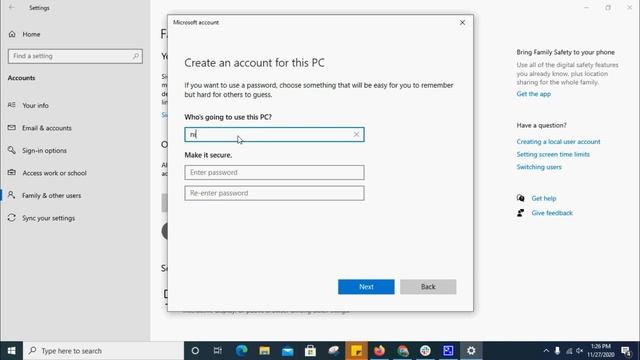Switch to Slack in the taskbar

425,351
